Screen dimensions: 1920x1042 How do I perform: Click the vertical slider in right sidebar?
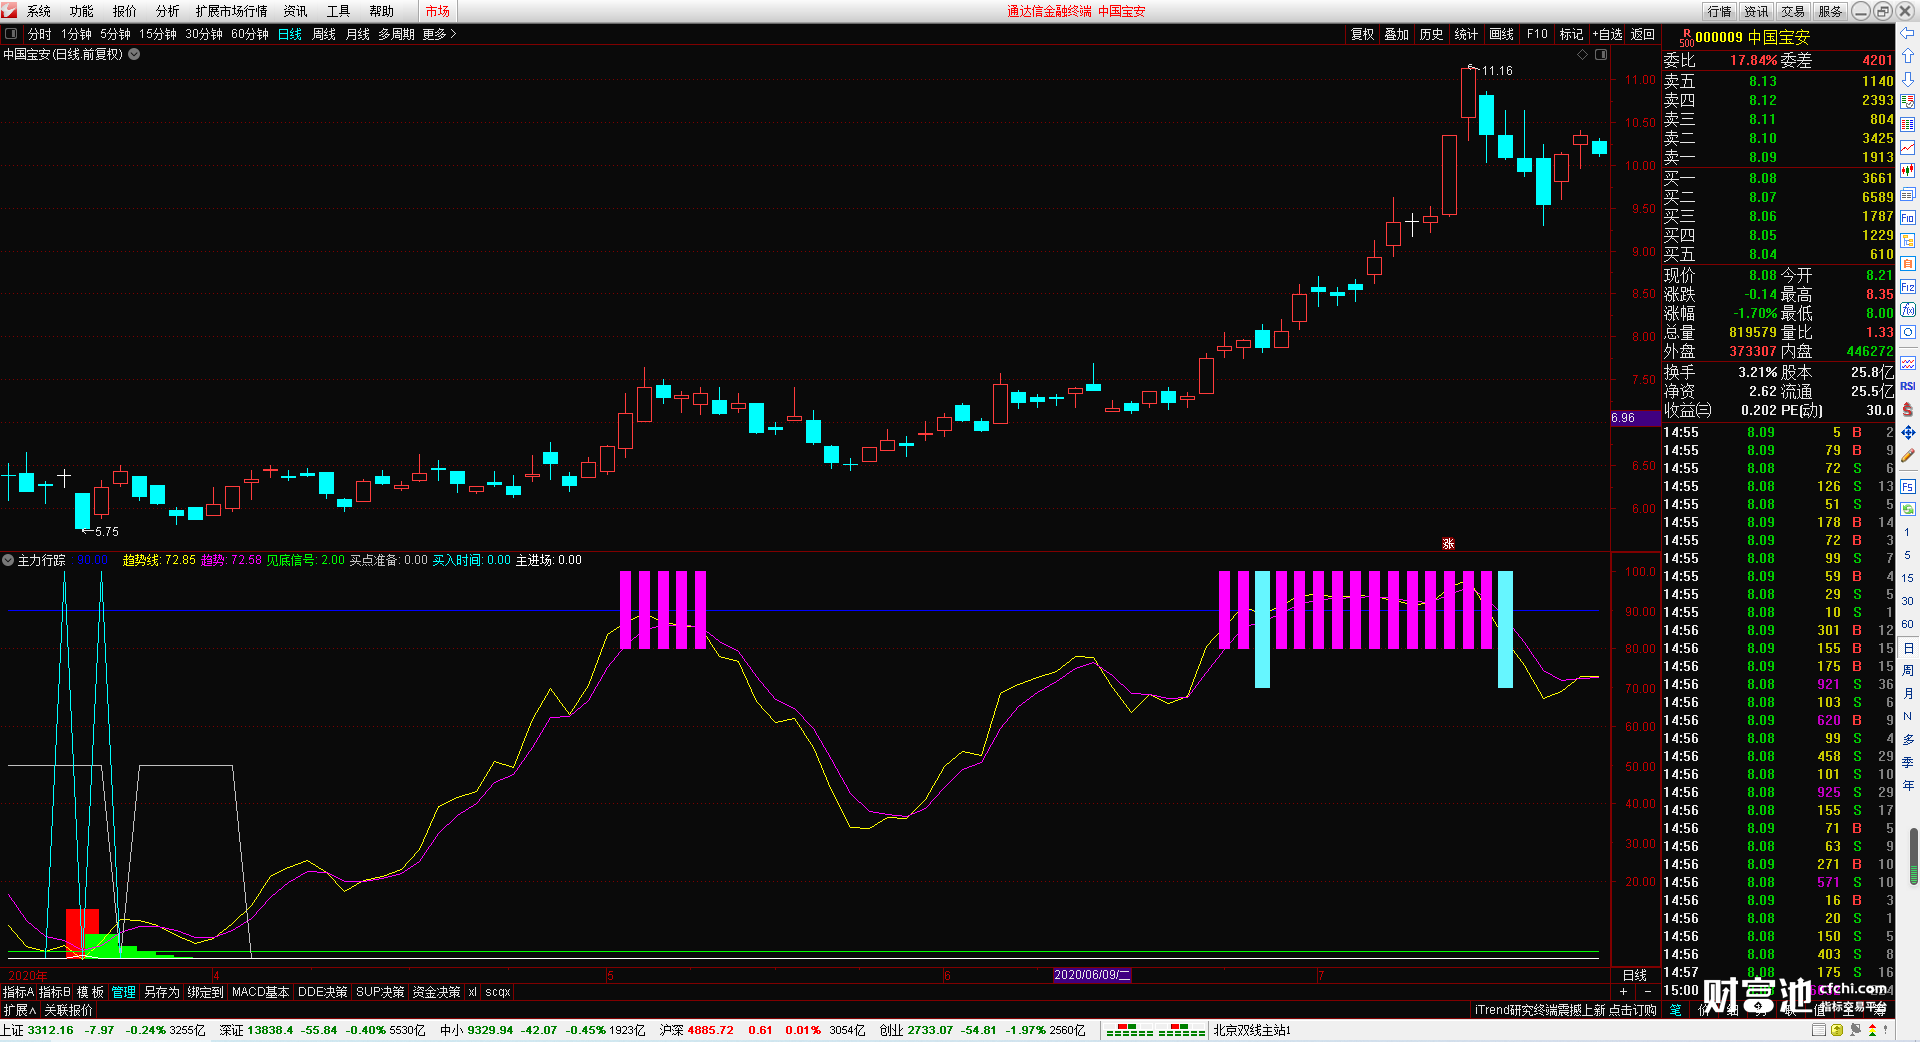point(1914,856)
